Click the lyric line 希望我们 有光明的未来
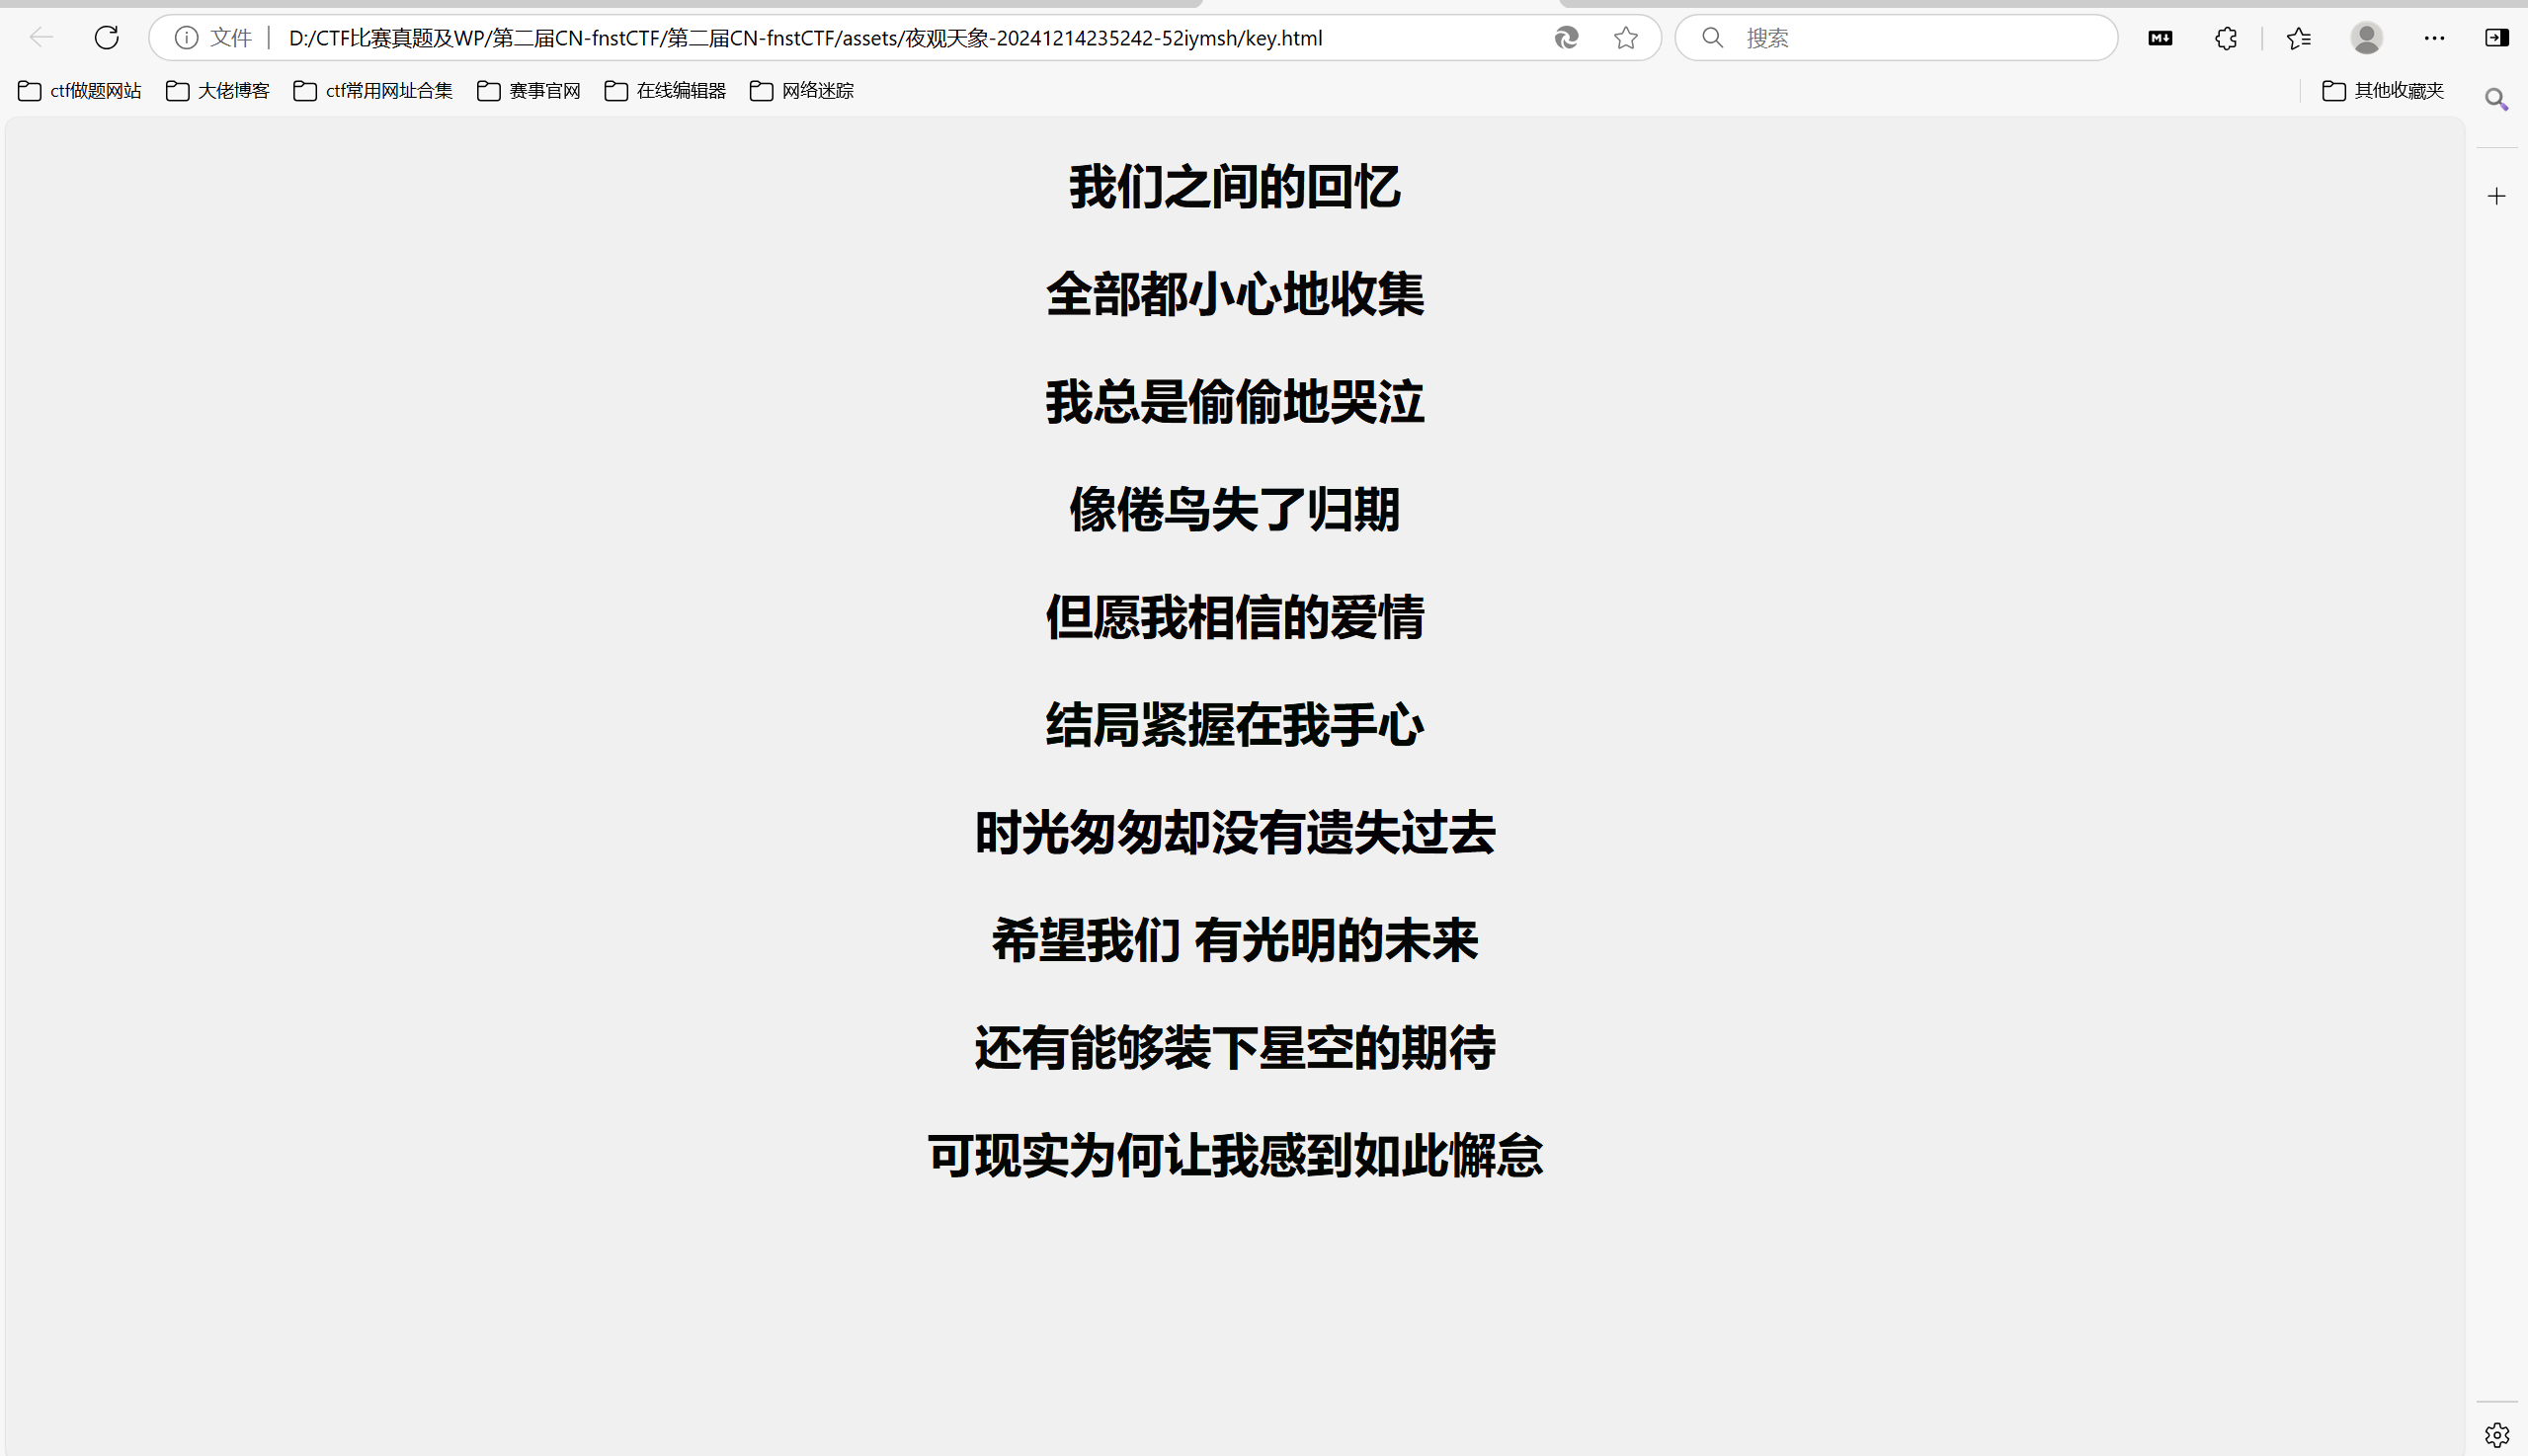The image size is (2528, 1456). click(x=1234, y=941)
